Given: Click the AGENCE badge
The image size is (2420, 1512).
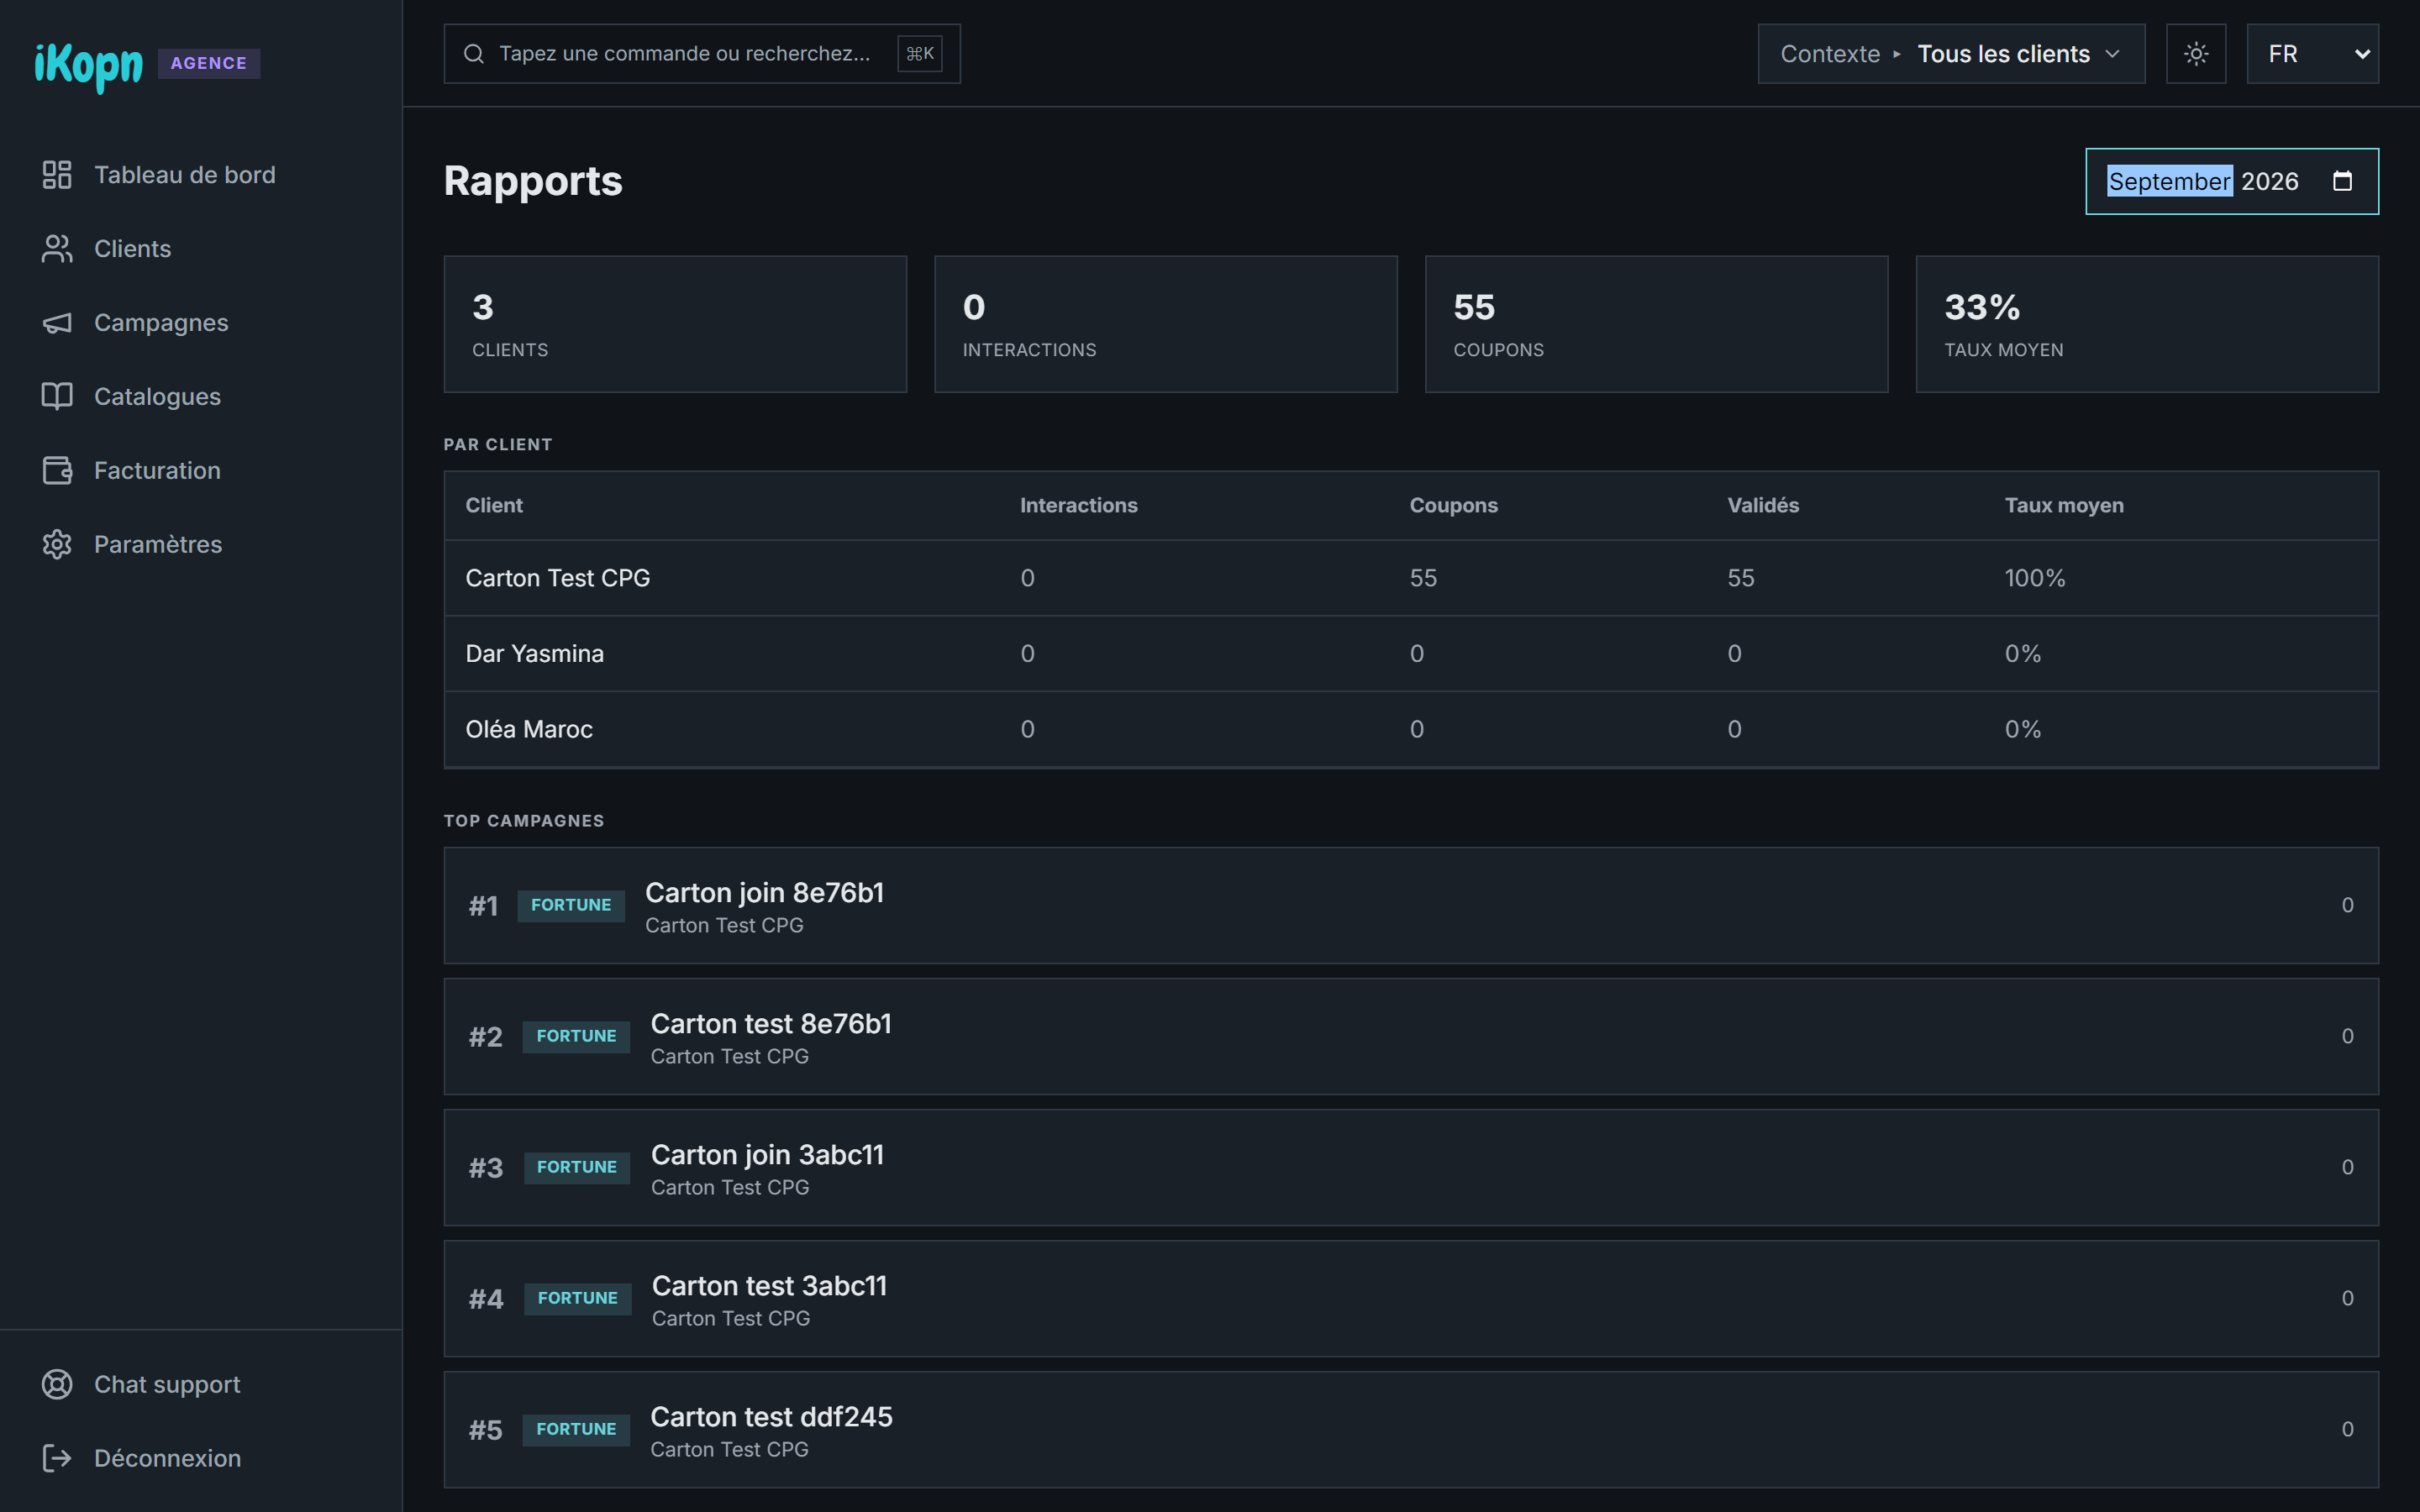Looking at the screenshot, I should point(209,64).
